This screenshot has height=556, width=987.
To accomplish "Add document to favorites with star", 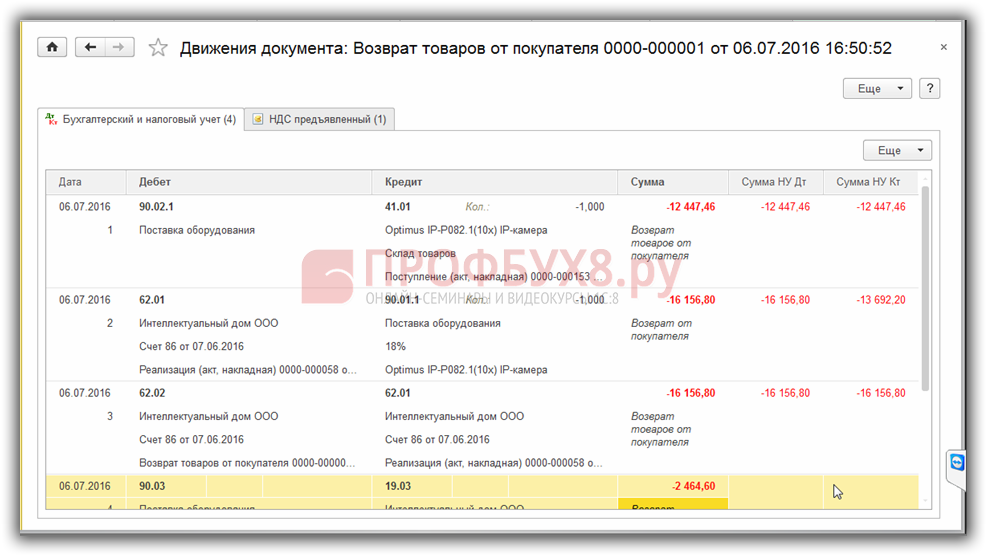I will (x=157, y=48).
